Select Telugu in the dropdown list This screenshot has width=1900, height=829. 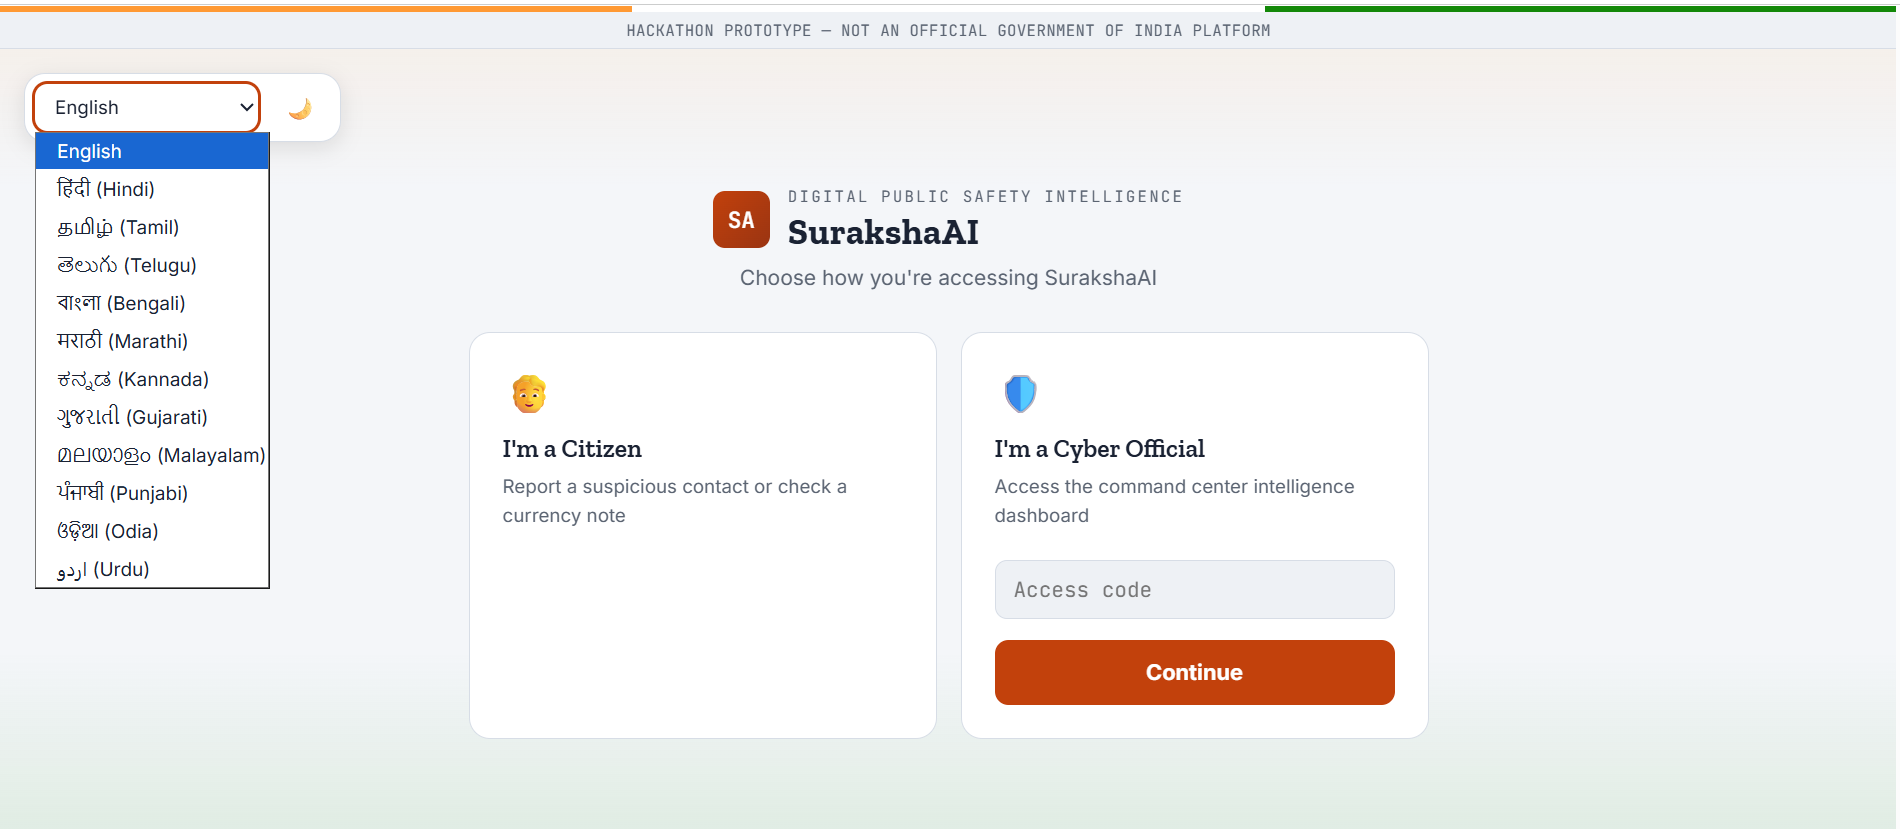[152, 265]
